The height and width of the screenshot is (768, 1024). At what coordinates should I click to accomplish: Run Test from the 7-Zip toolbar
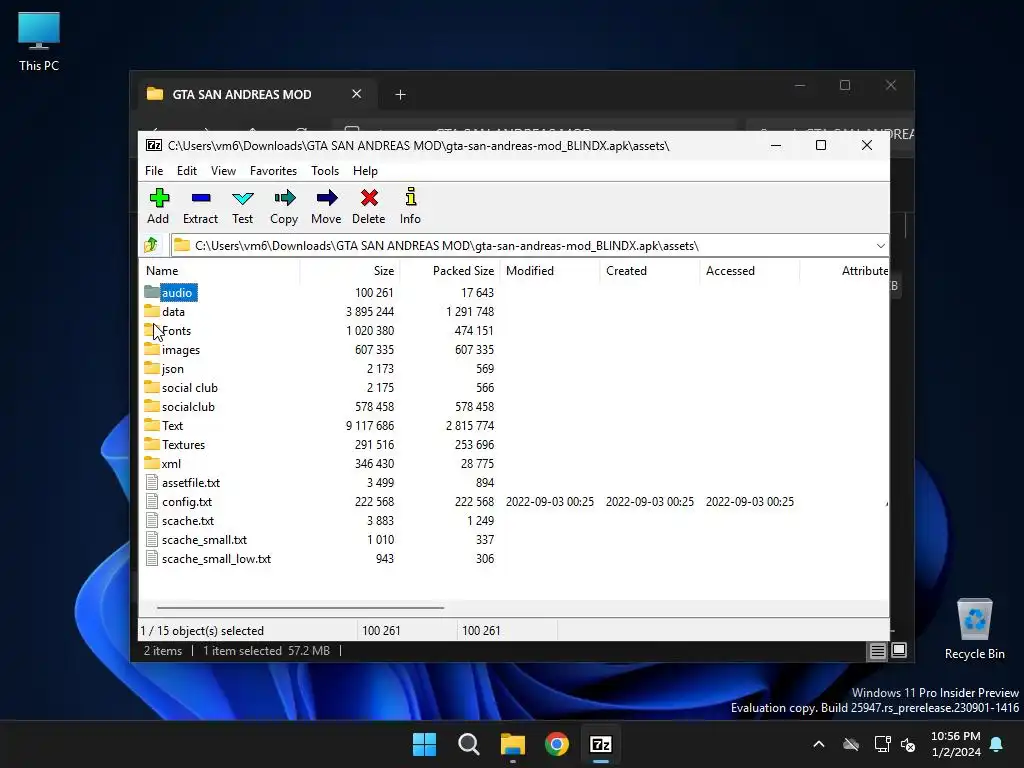242,198
